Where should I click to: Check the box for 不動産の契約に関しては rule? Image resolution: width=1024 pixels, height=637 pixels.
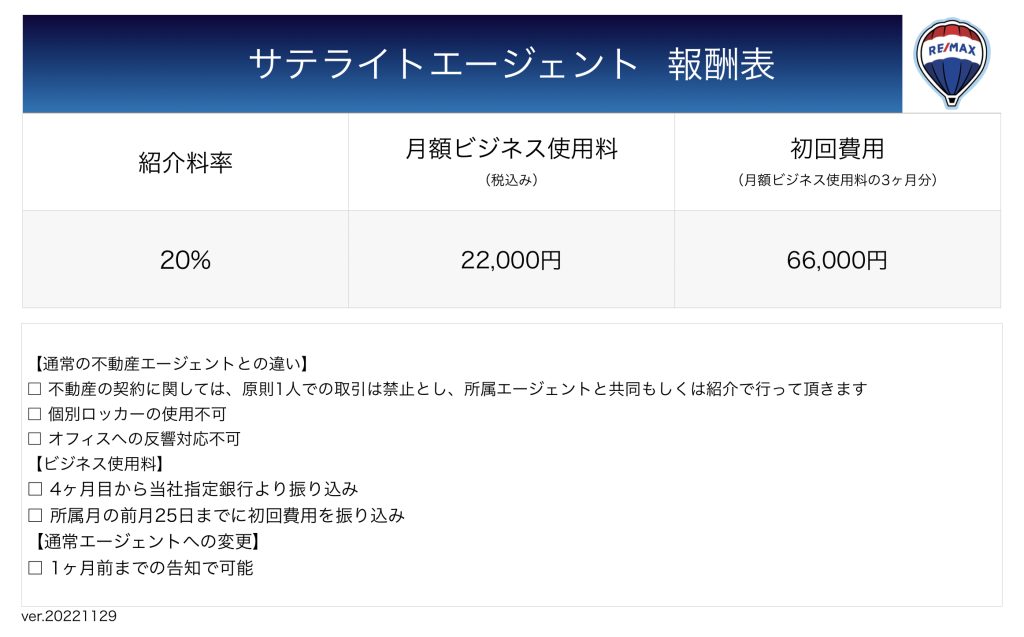(35, 389)
